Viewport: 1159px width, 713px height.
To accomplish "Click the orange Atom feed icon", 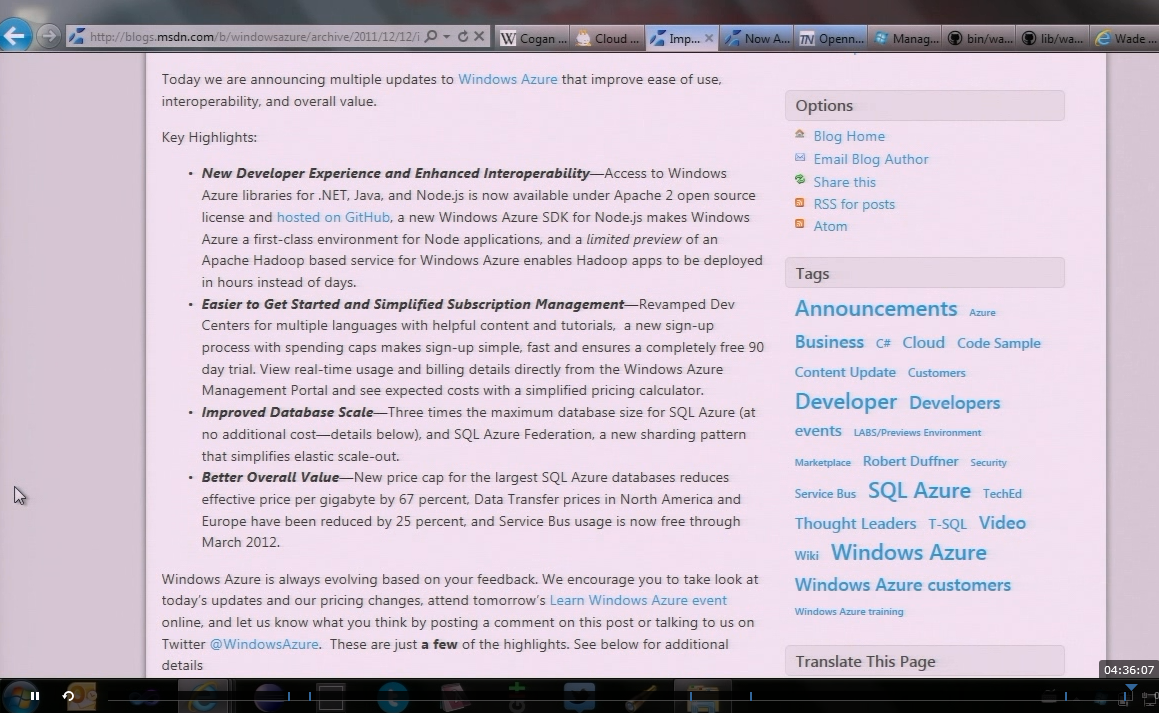I will coord(800,224).
